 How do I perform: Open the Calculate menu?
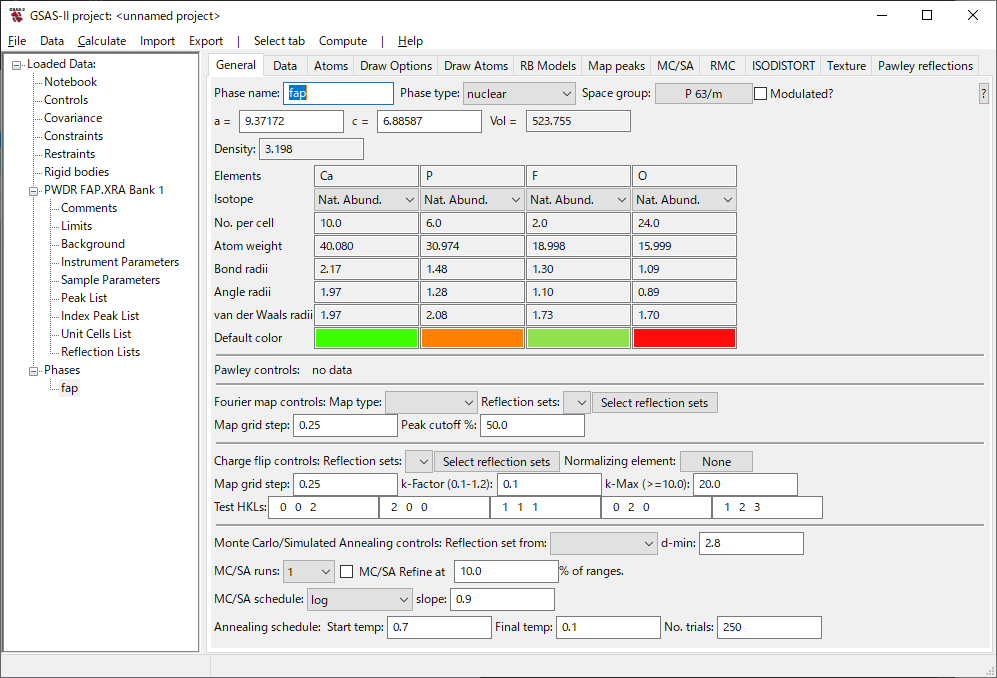coord(102,41)
